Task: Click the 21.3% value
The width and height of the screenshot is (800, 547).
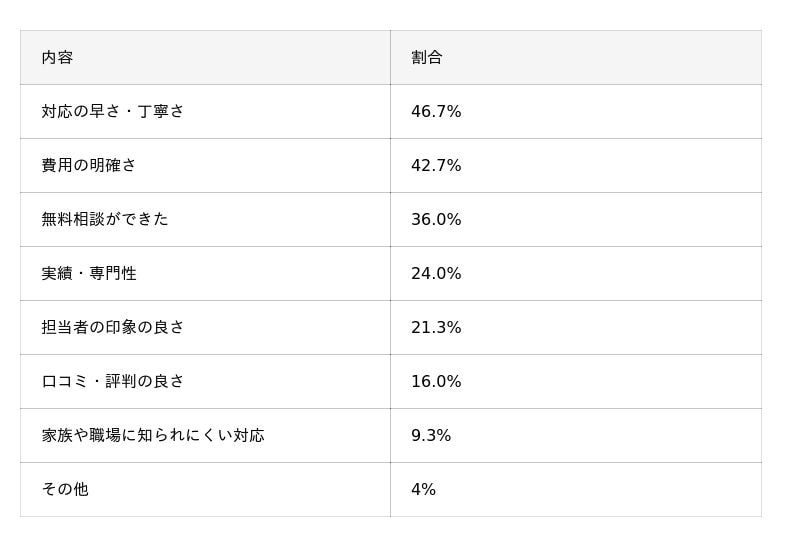Action: 436,328
